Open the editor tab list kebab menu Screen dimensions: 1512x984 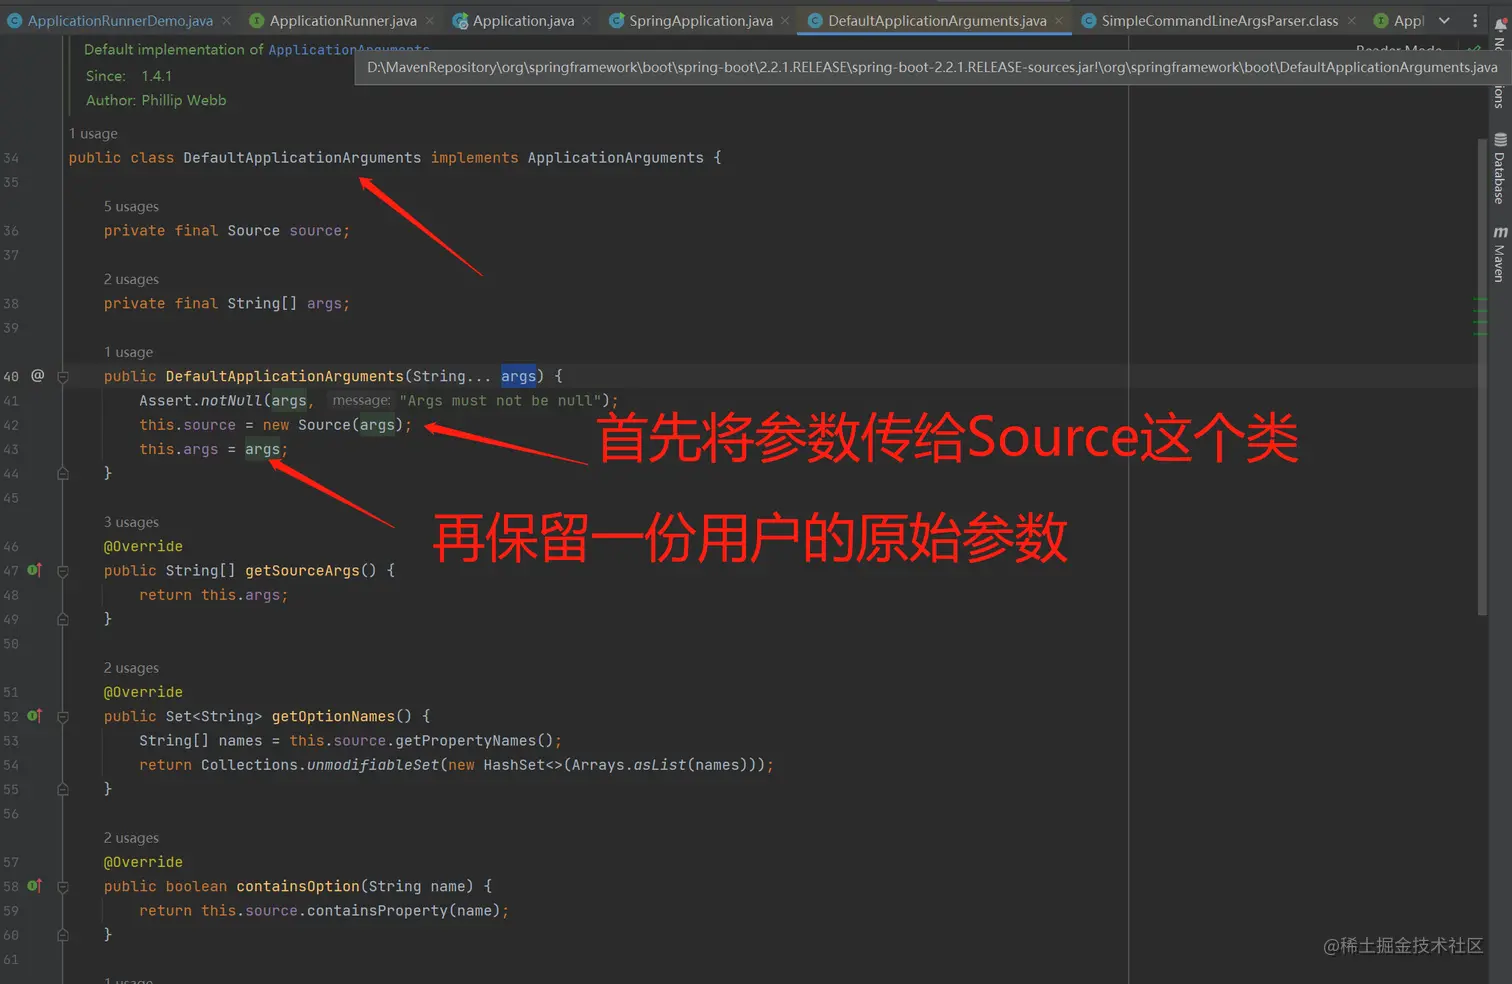point(1474,19)
